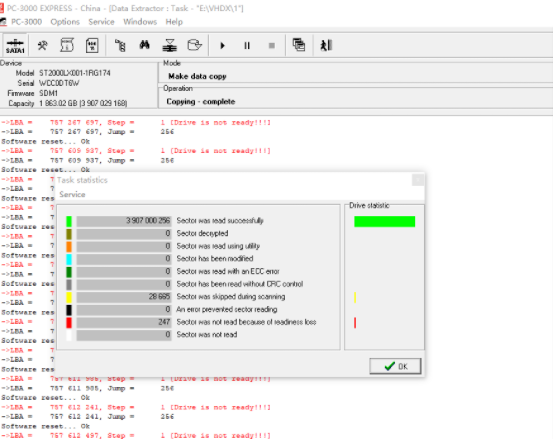Open the Service menu in menu bar
The height and width of the screenshot is (442, 553).
tap(101, 22)
